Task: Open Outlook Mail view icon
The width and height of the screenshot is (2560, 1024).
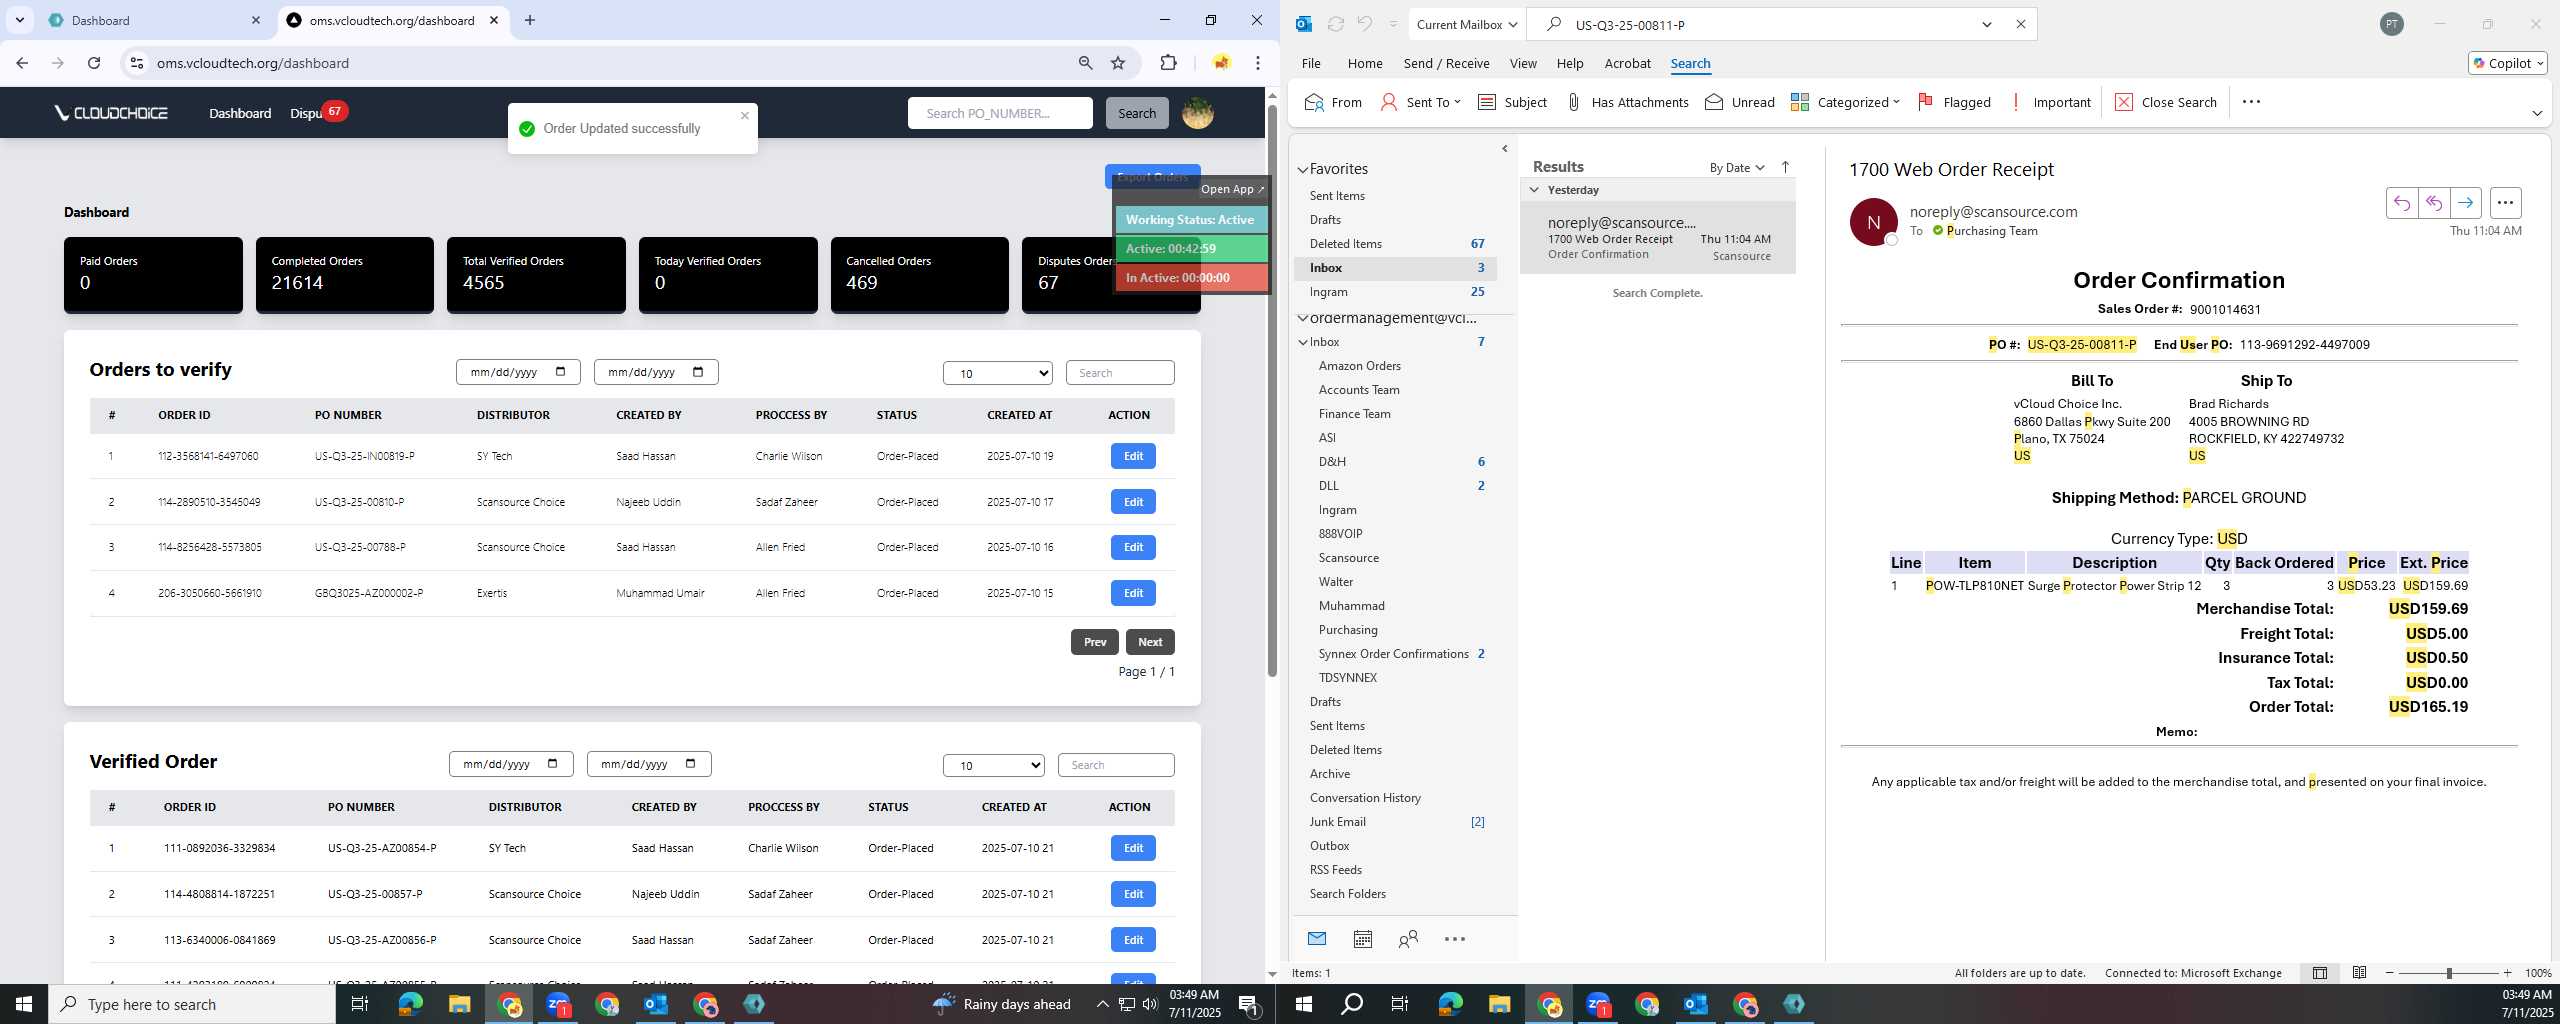Action: [x=1317, y=938]
